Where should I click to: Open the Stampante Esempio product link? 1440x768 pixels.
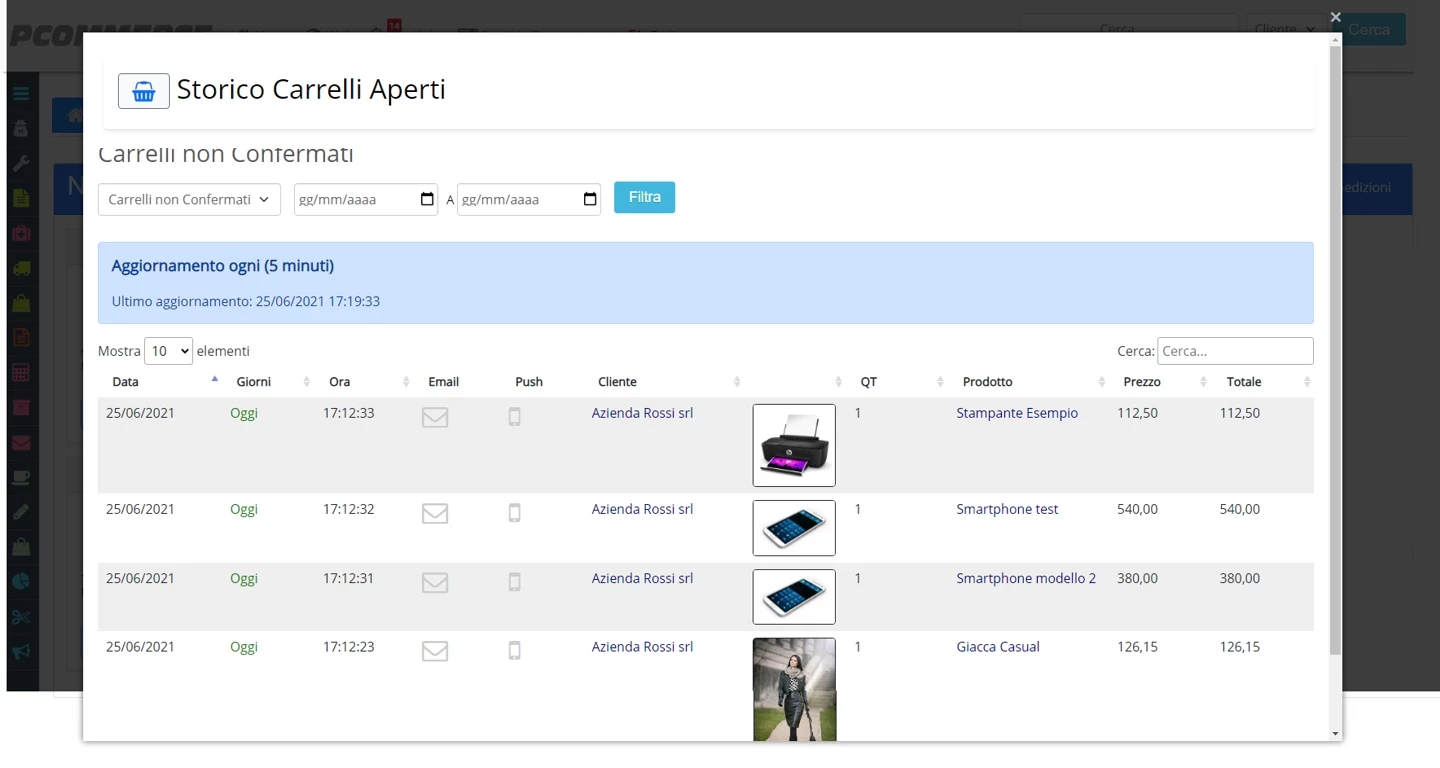1017,413
